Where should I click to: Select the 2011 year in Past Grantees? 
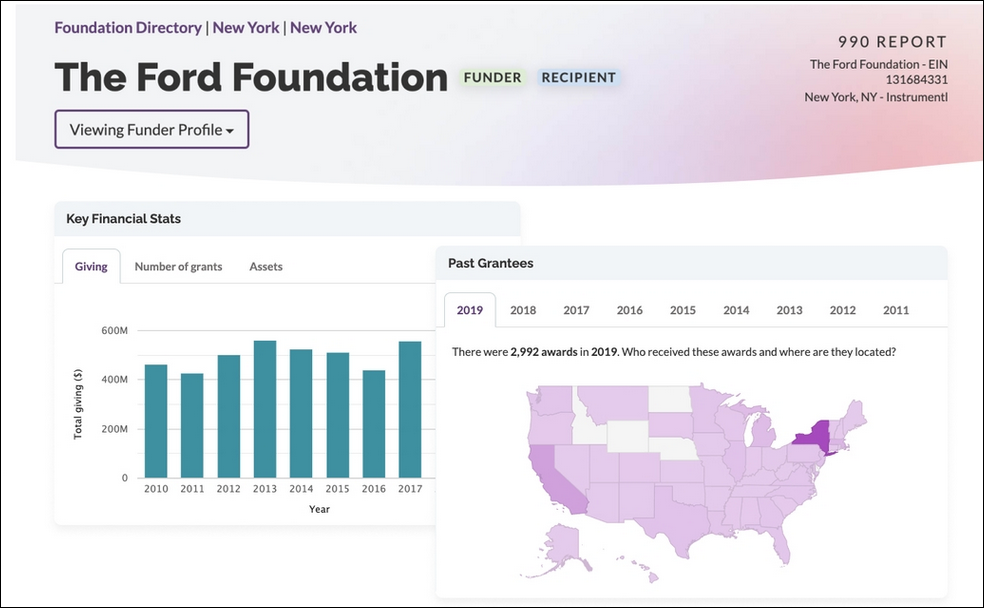tap(896, 310)
